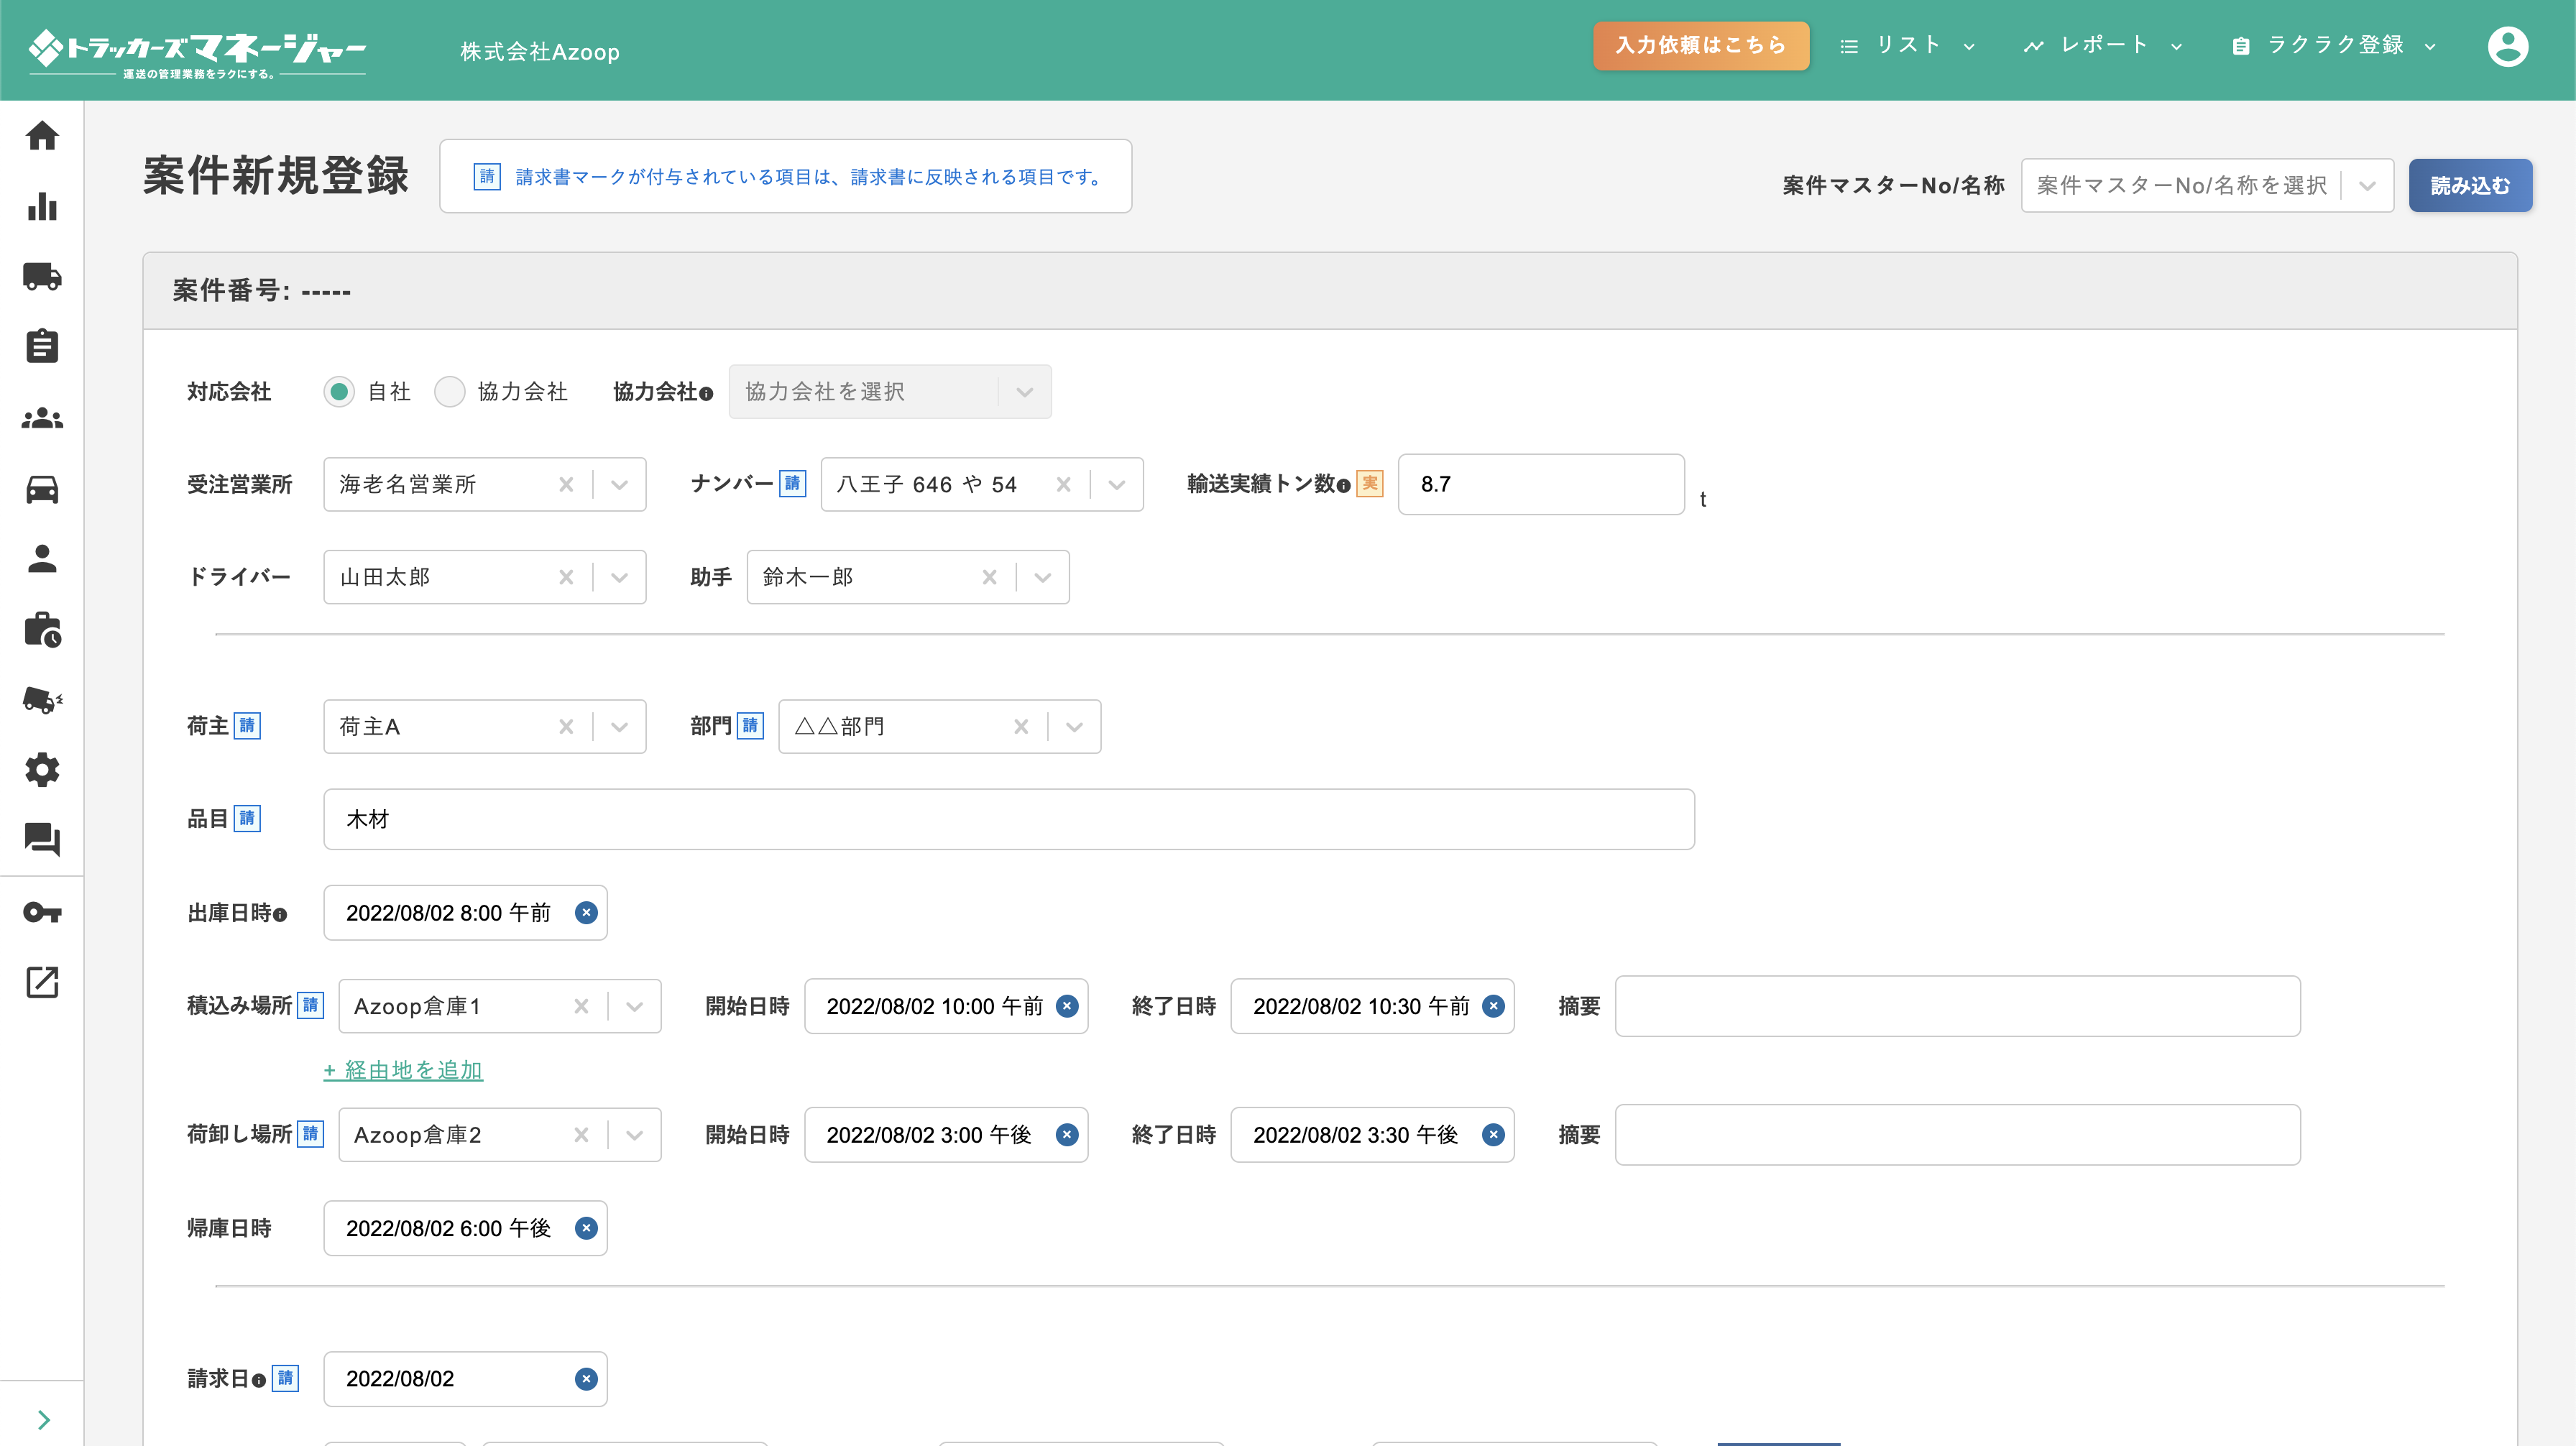Select the car icon in the sidebar
This screenshot has height=1446, width=2576.
click(42, 489)
